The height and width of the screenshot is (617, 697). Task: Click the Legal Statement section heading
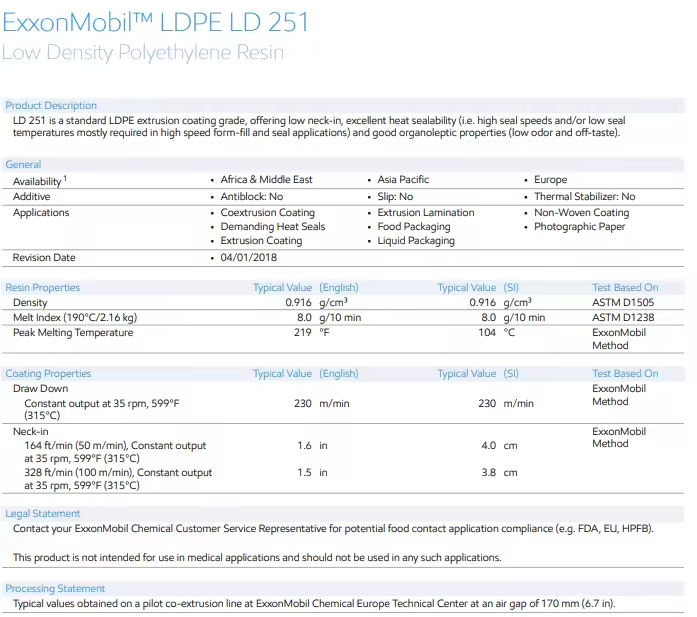coord(42,514)
